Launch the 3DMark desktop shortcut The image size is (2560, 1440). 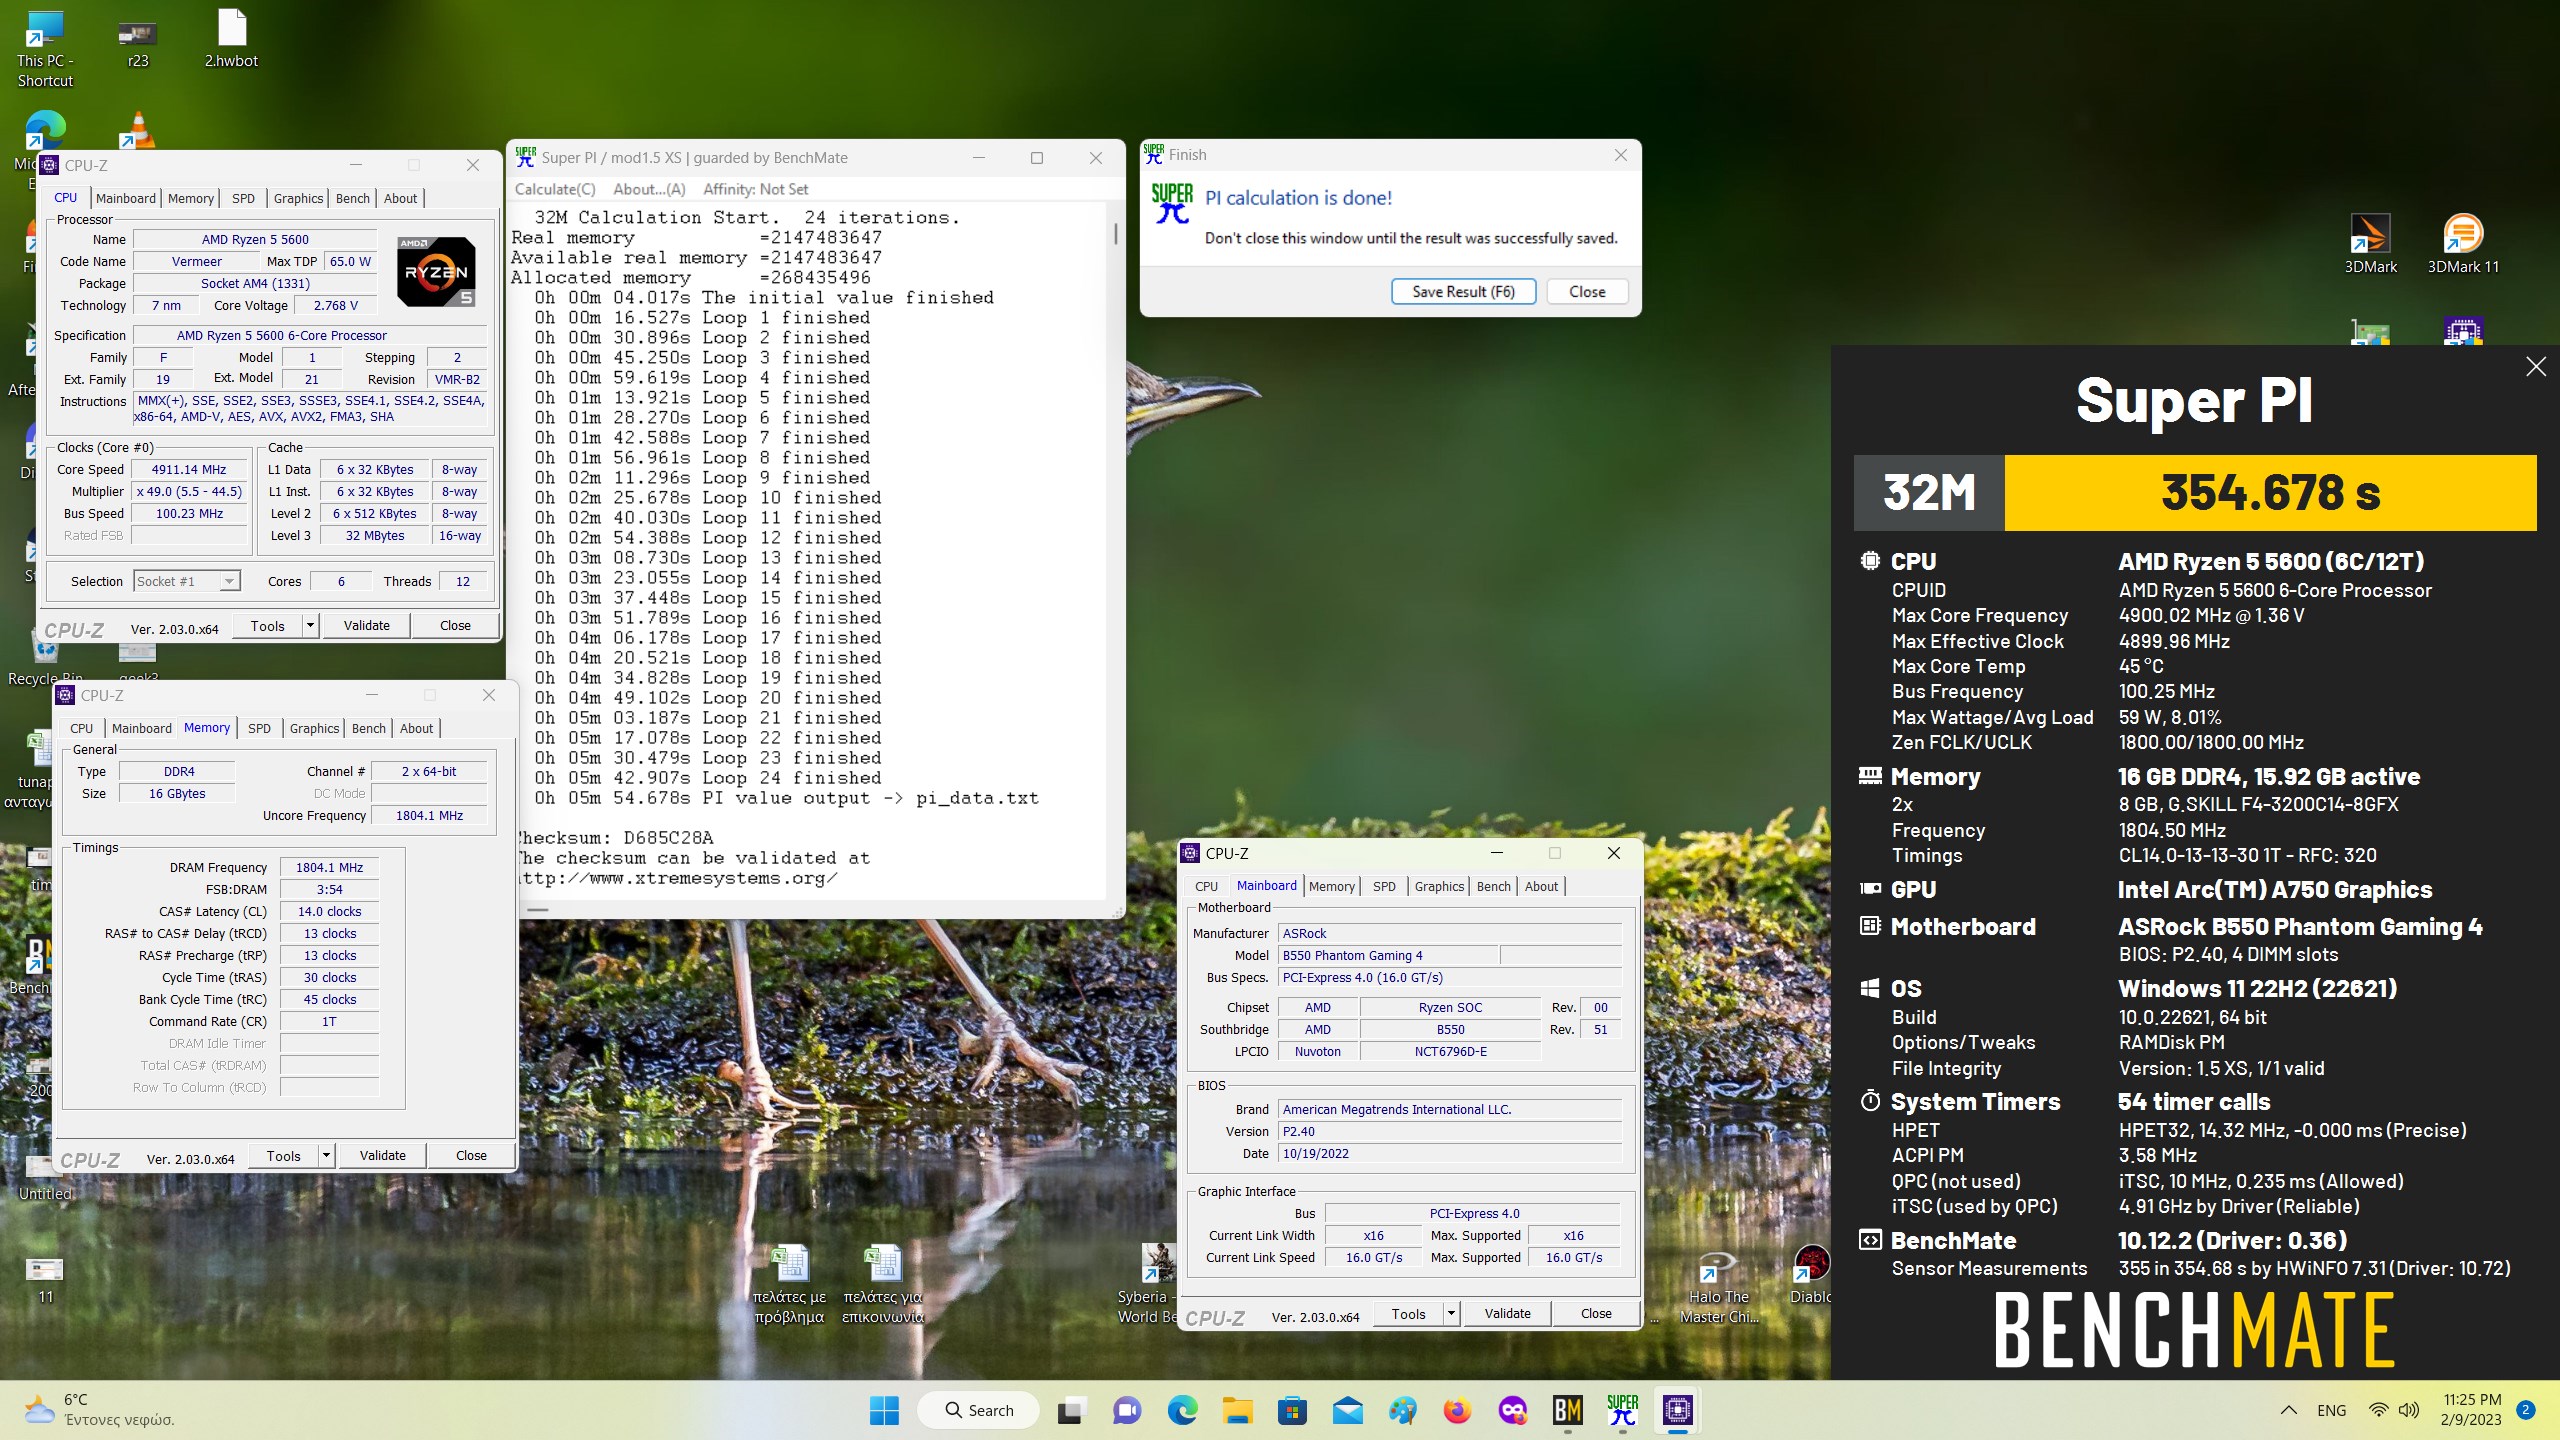point(2370,245)
